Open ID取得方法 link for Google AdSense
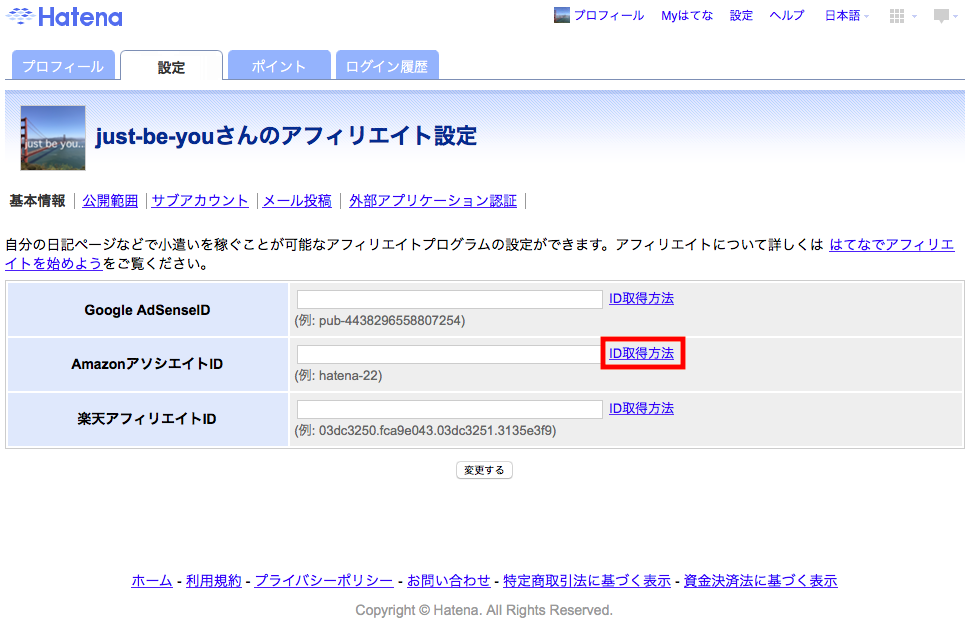The image size is (972, 626). (641, 298)
